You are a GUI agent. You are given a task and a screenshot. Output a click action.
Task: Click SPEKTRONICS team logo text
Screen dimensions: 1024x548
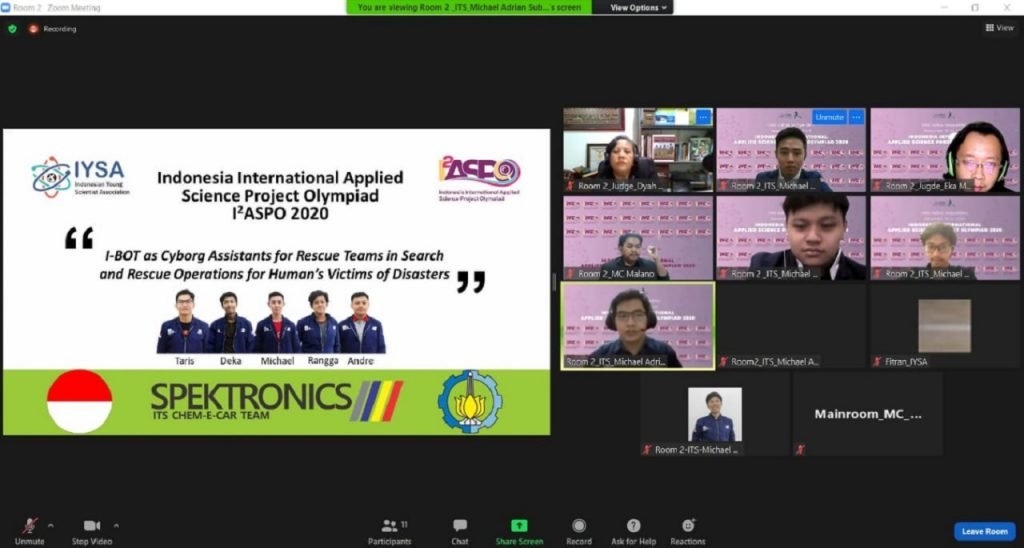[x=251, y=398]
